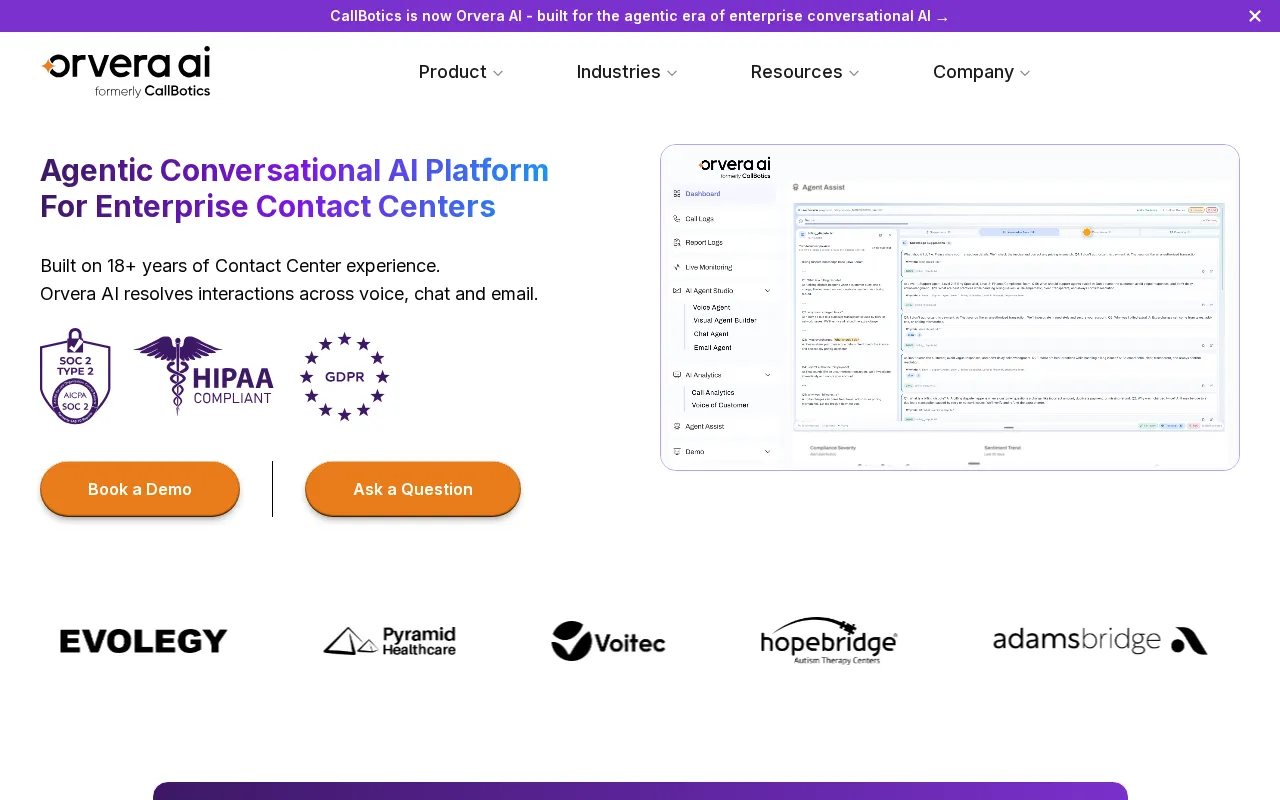Viewport: 1280px width, 800px height.
Task: Click the Agent Assist sidebar icon in preview
Action: 677,427
